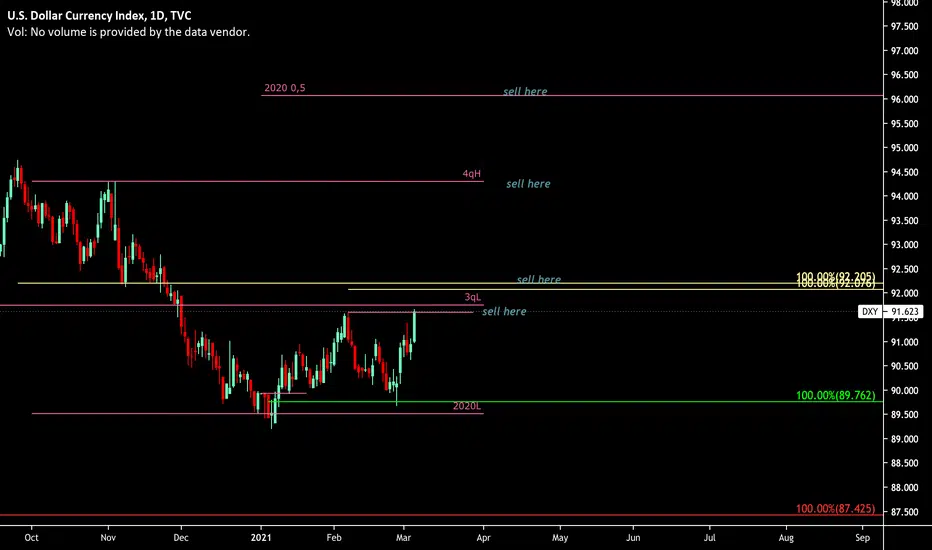Click the DXY 91.623 current price tag
The height and width of the screenshot is (550, 932).
(x=890, y=312)
